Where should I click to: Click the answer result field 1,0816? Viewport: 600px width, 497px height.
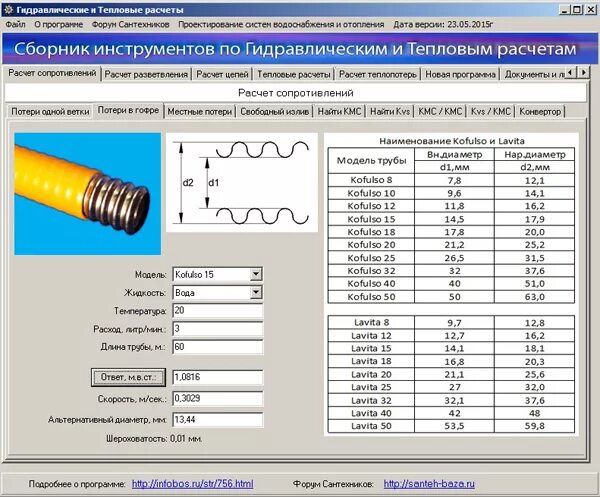pyautogui.click(x=217, y=377)
